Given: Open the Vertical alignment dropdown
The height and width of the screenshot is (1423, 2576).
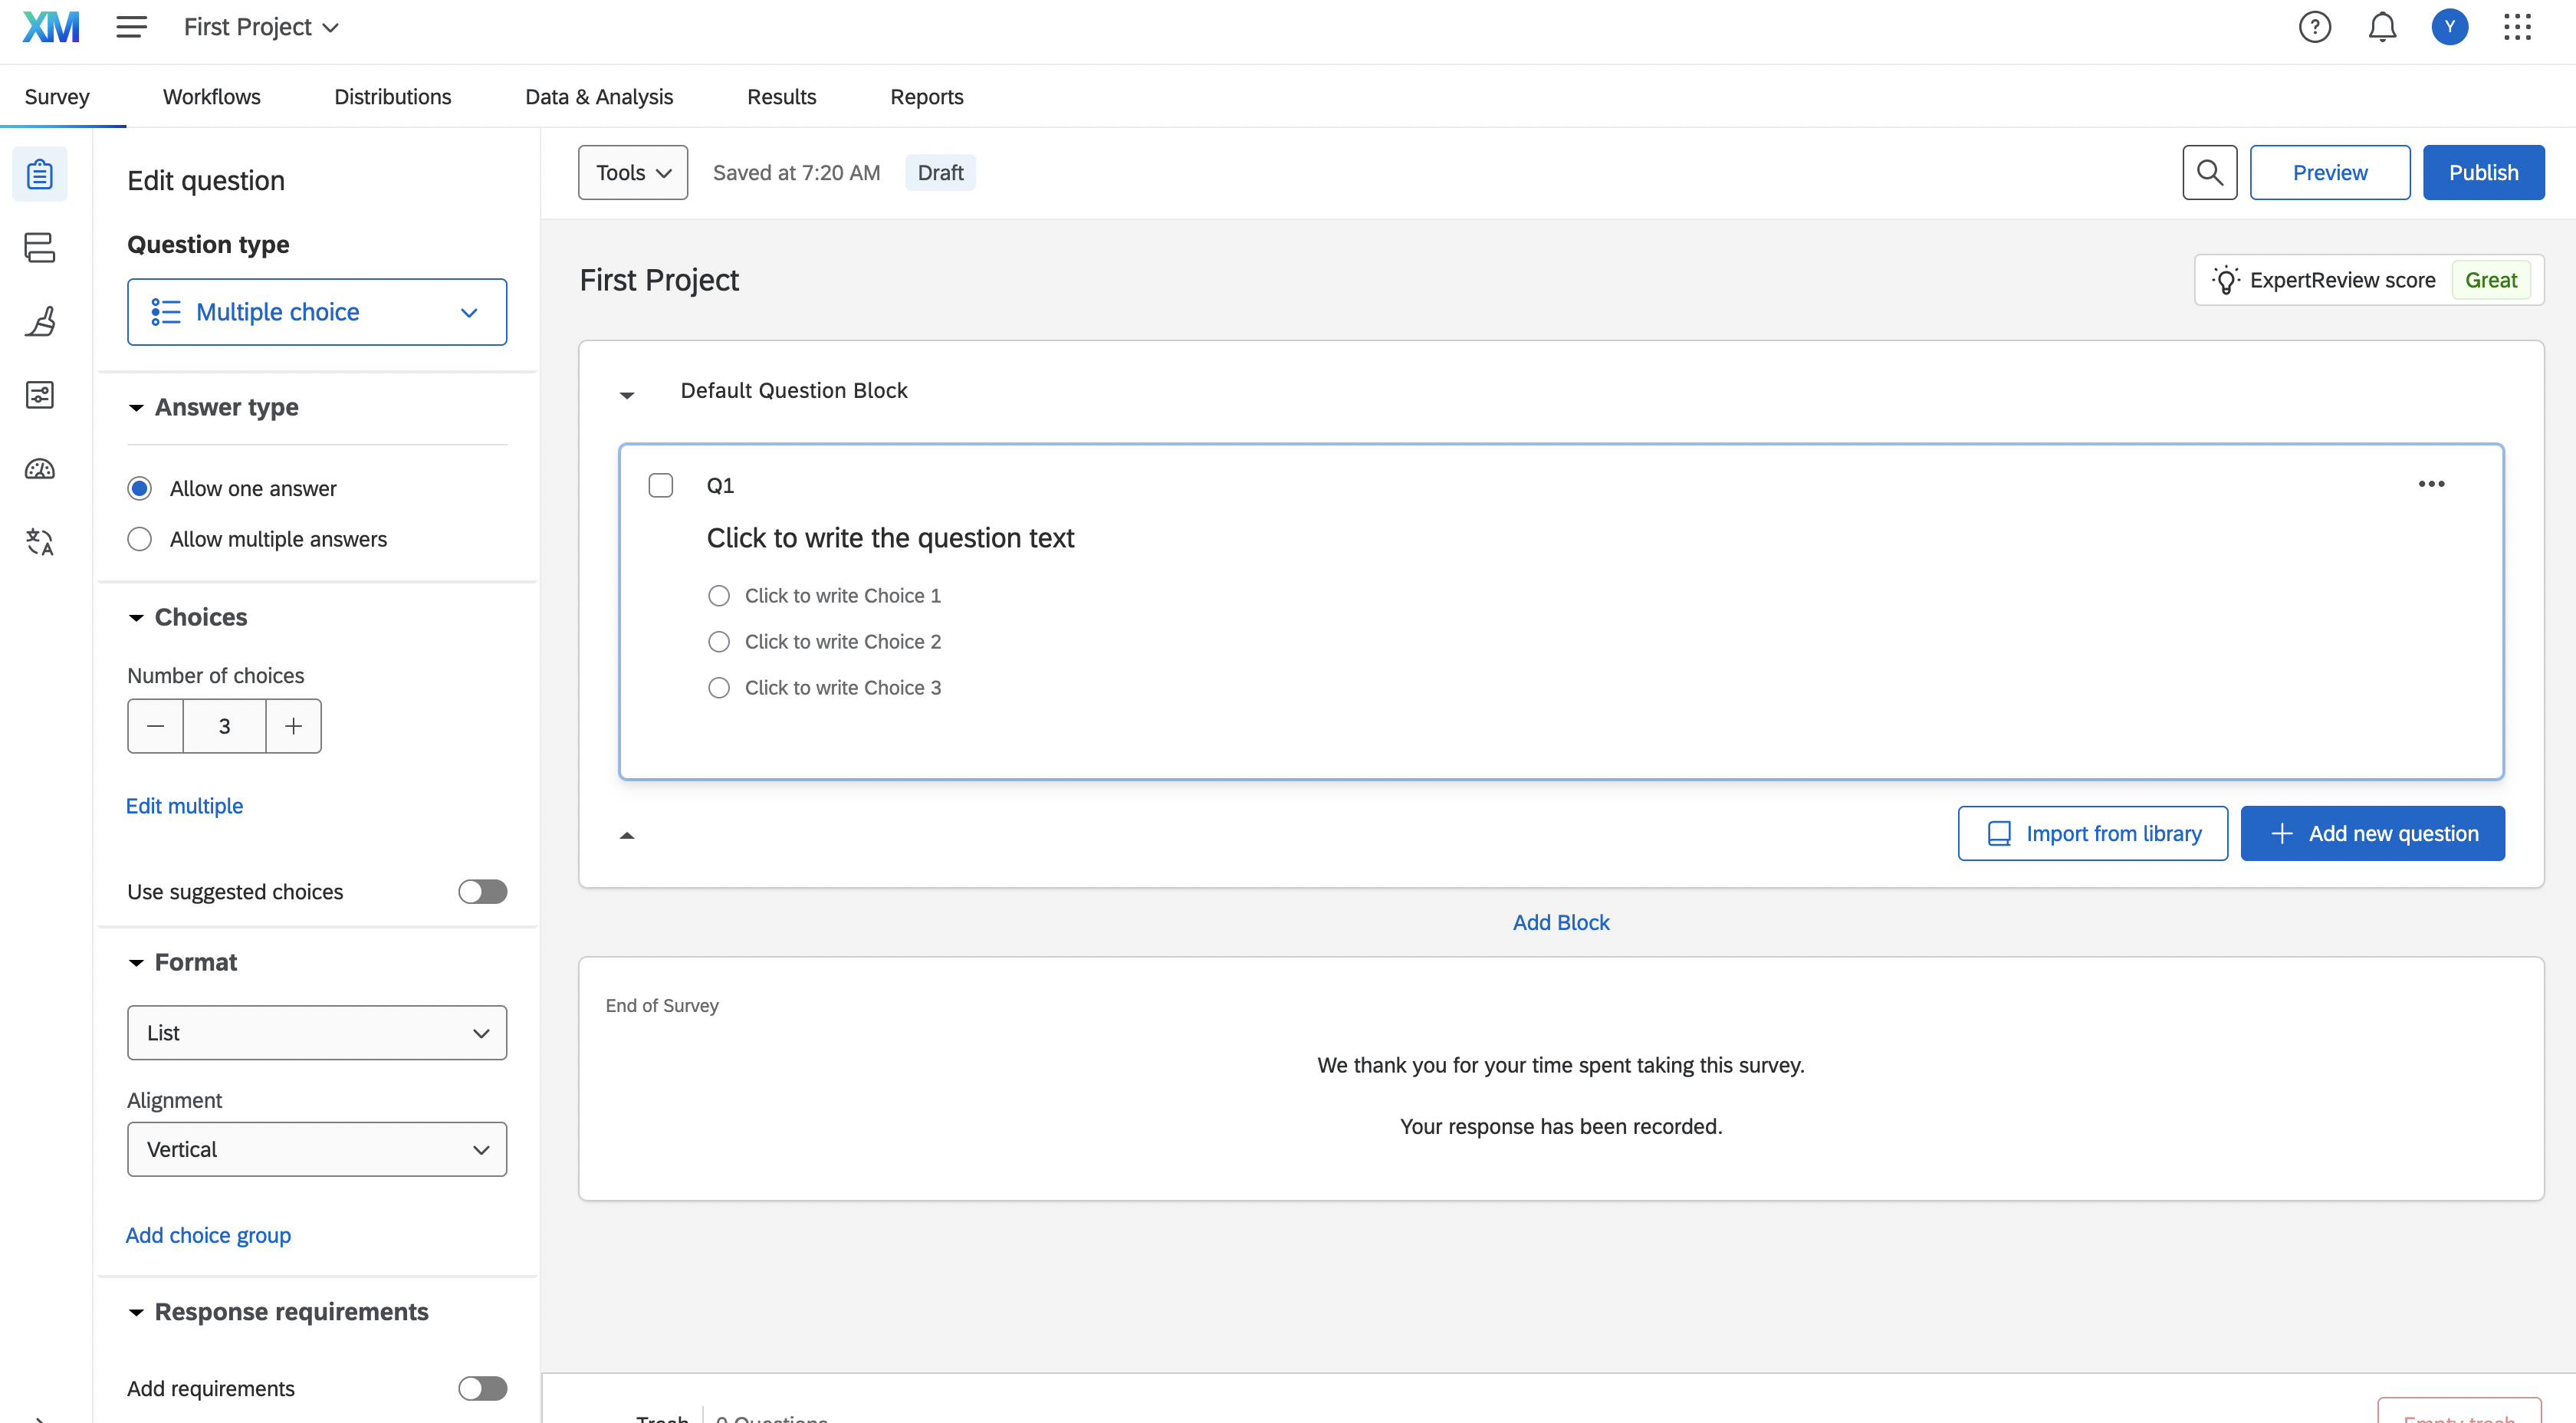Looking at the screenshot, I should [x=317, y=1149].
